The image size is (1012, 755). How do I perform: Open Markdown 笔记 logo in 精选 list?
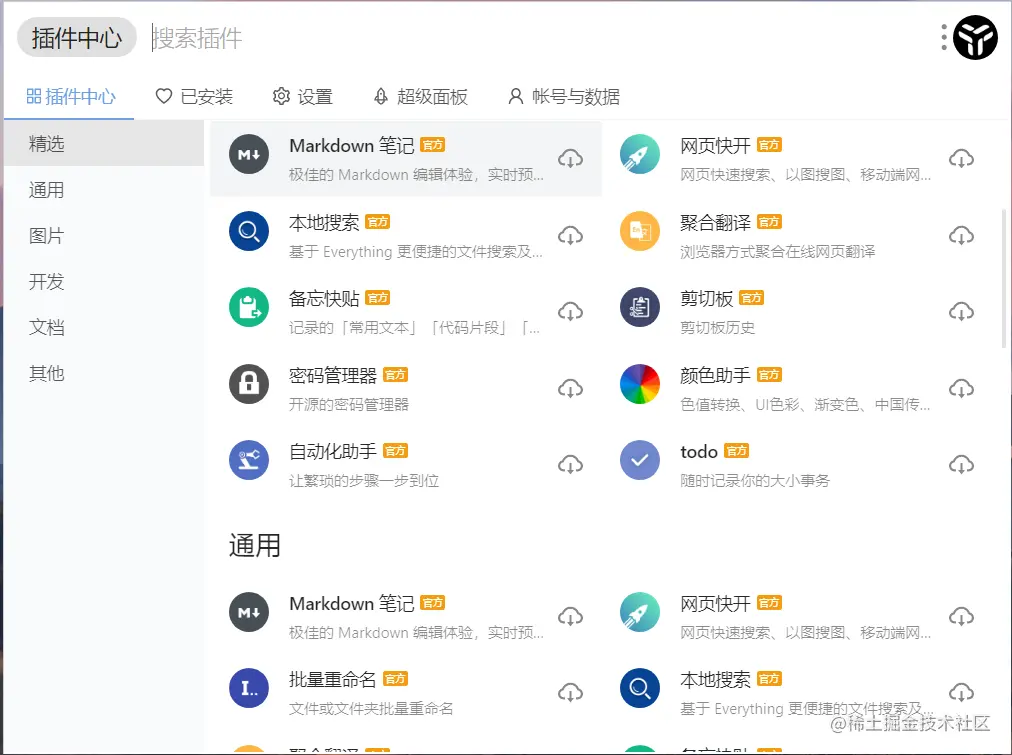tap(249, 154)
